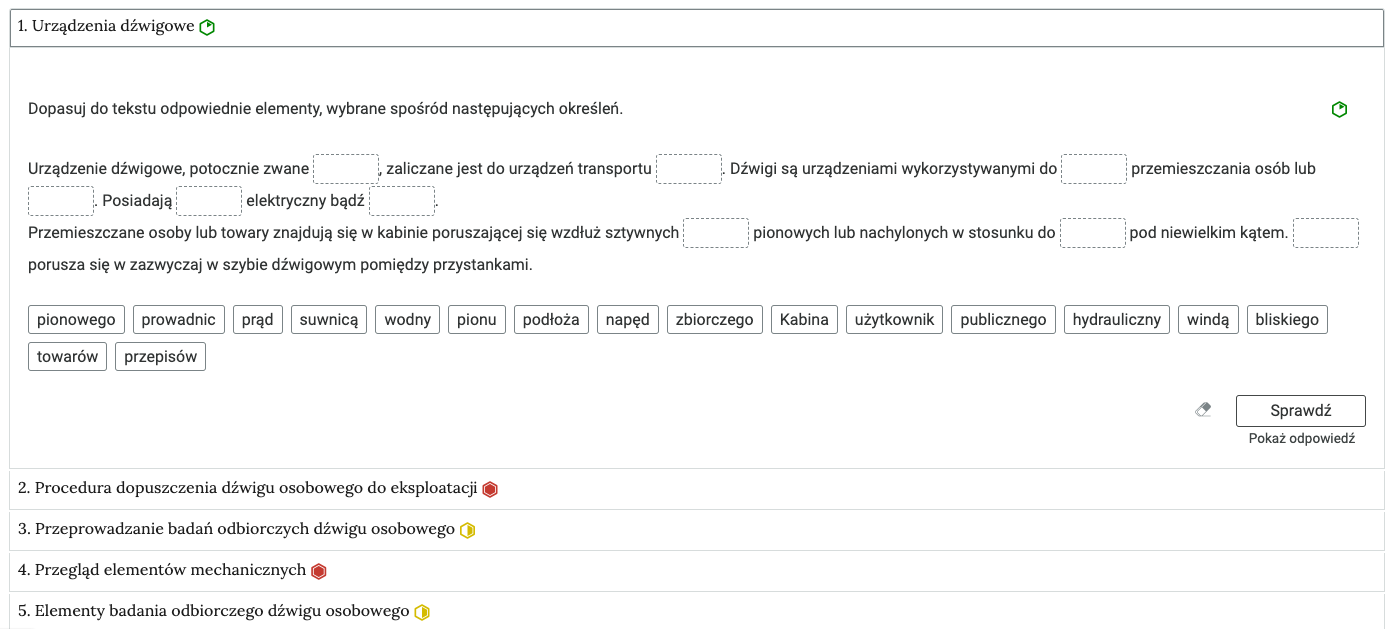
Task: Click the blank field after 'potocznie zwane'
Action: click(x=345, y=168)
